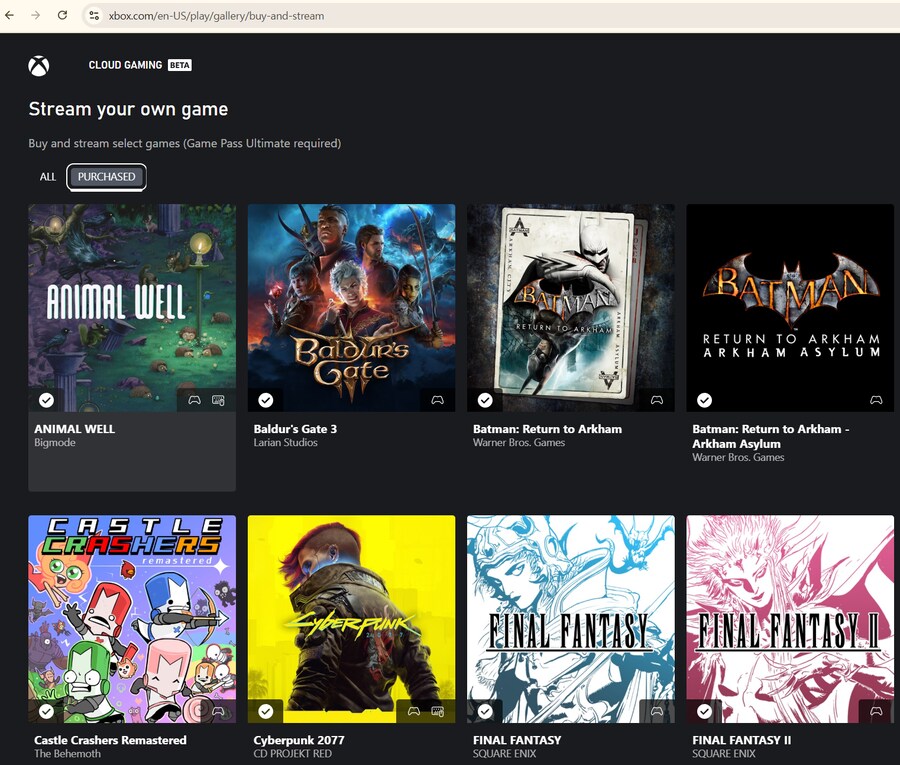This screenshot has width=900, height=765.
Task: Open the FINAL FANTASY cover art
Action: [571, 619]
